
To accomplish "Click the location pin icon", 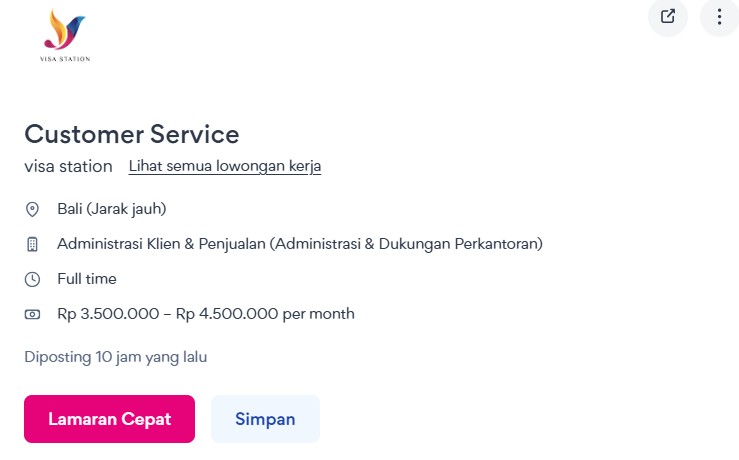I will pos(33,209).
